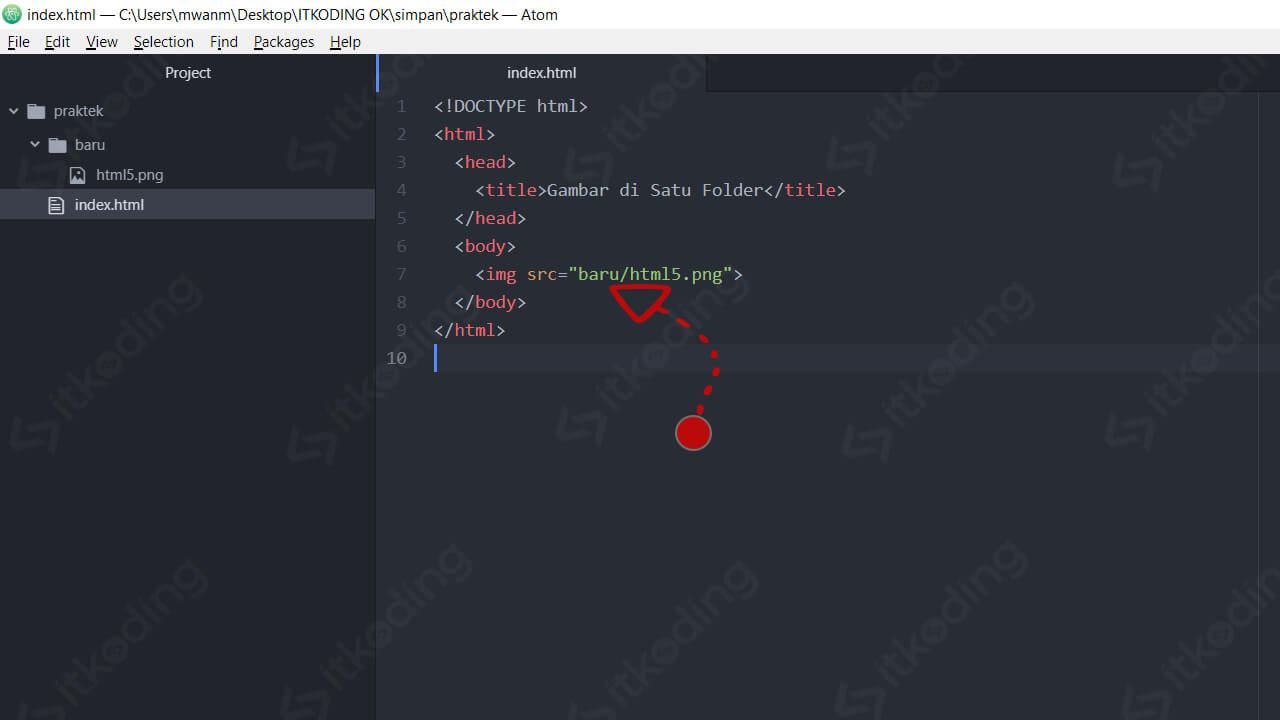
Task: Open the Selection menu
Action: 164,42
